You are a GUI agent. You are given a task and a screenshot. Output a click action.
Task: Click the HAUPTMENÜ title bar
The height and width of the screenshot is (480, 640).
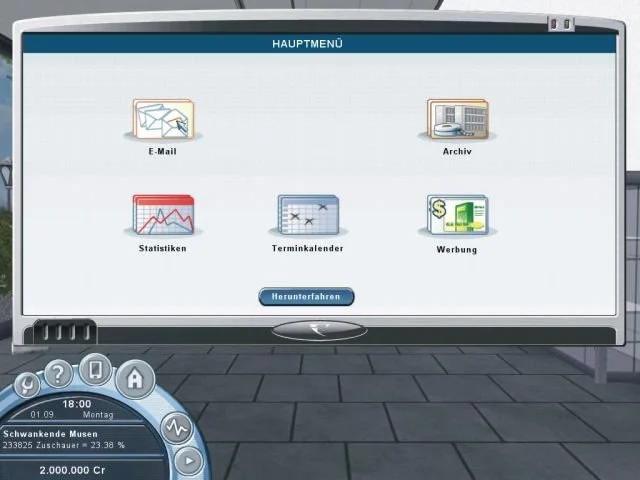pos(319,44)
